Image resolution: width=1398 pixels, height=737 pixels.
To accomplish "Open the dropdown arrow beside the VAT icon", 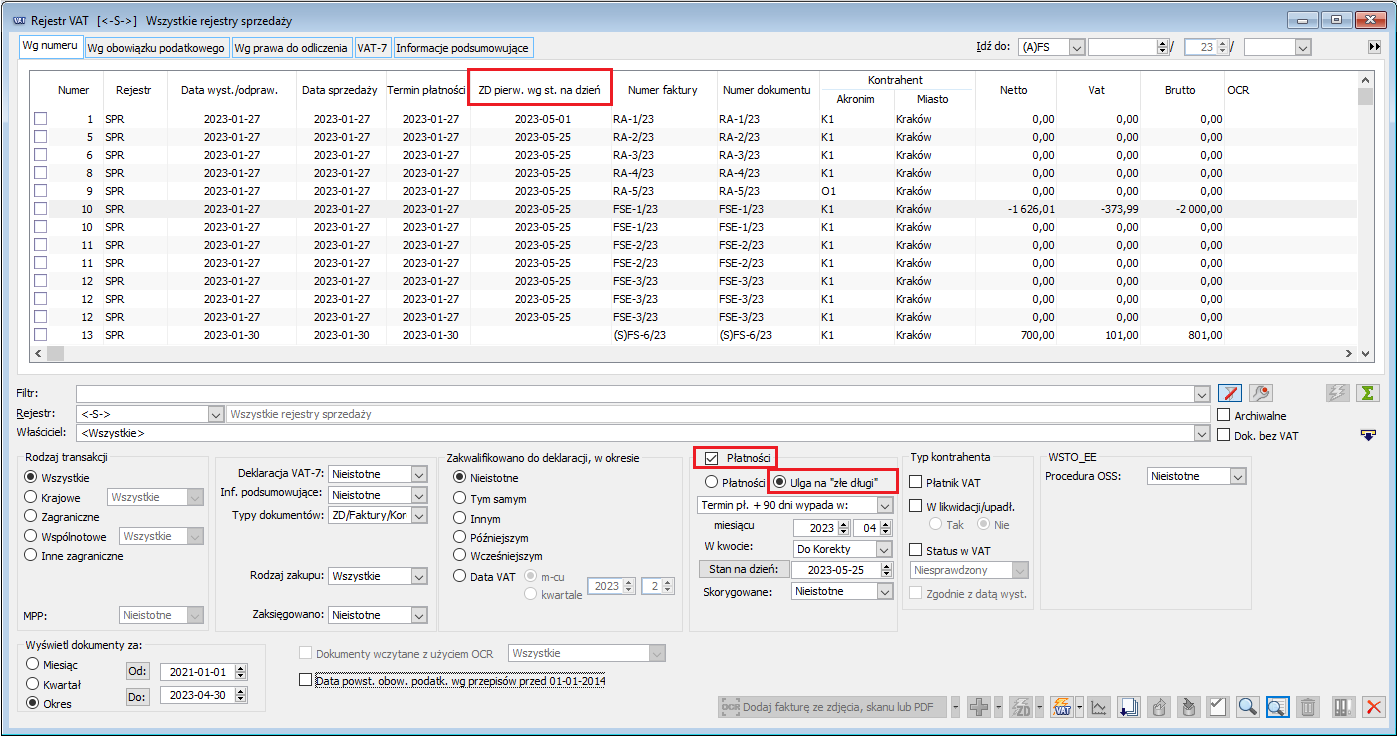I will pyautogui.click(x=1080, y=707).
